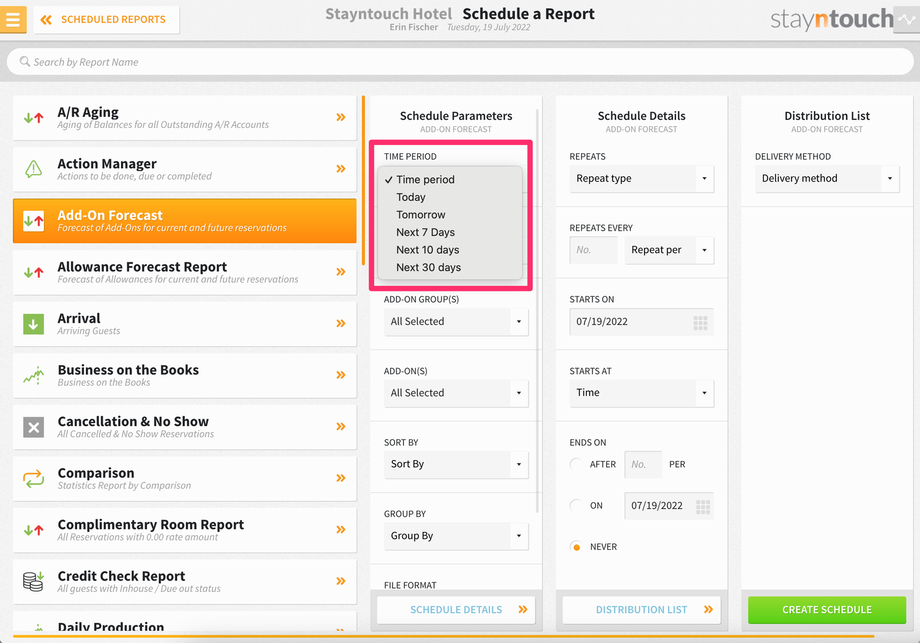920x643 pixels.
Task: Open the Starts On calendar icon
Action: [701, 323]
